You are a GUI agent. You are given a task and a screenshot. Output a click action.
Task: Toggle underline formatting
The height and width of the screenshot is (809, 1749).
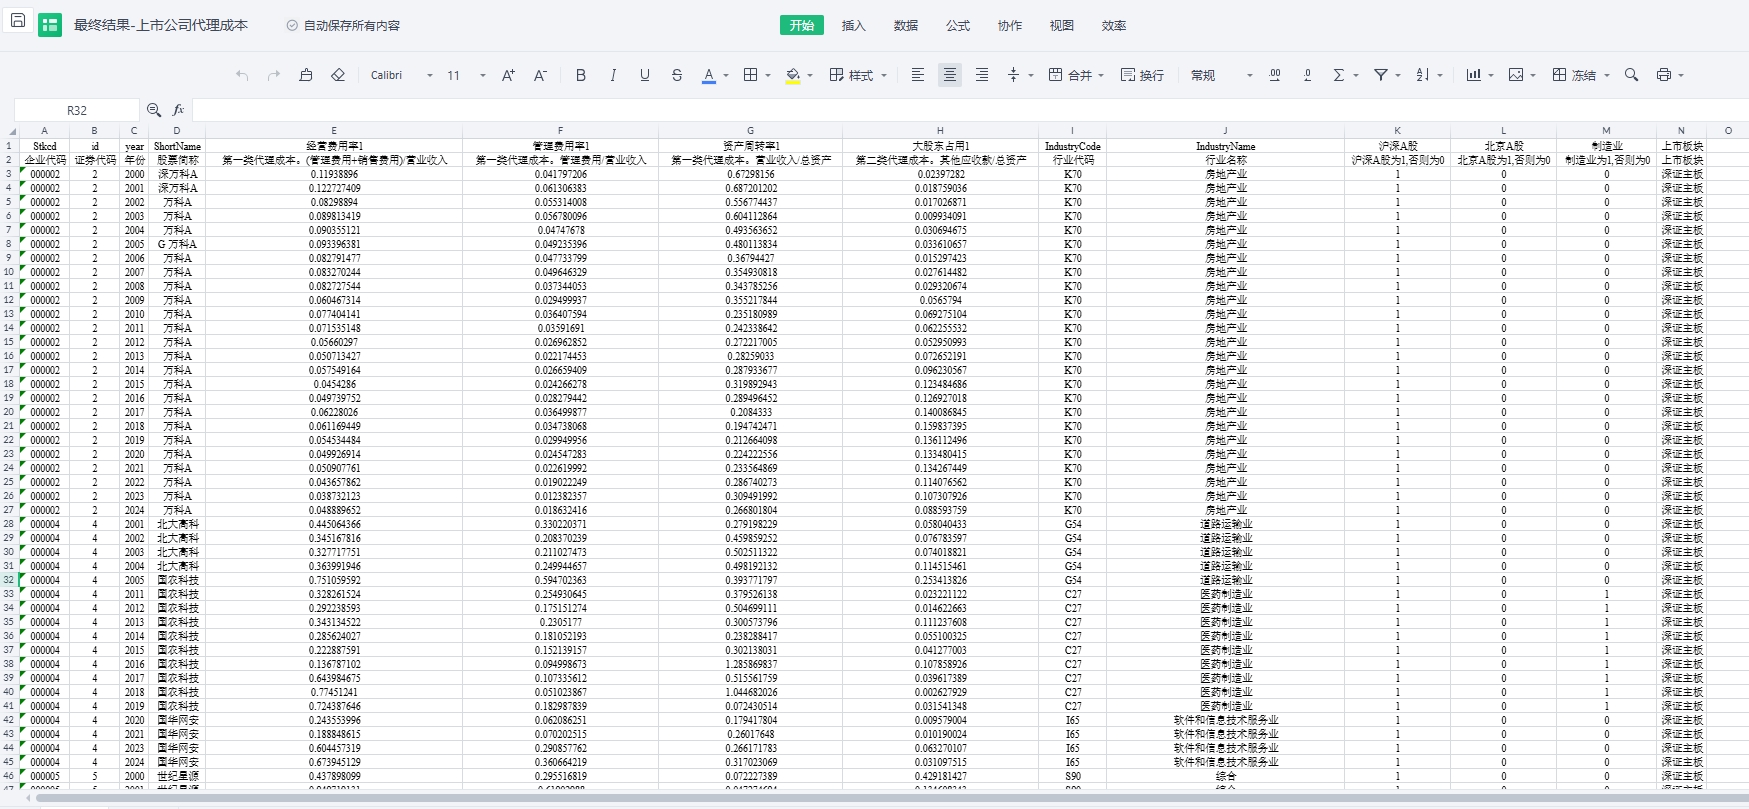[645, 75]
